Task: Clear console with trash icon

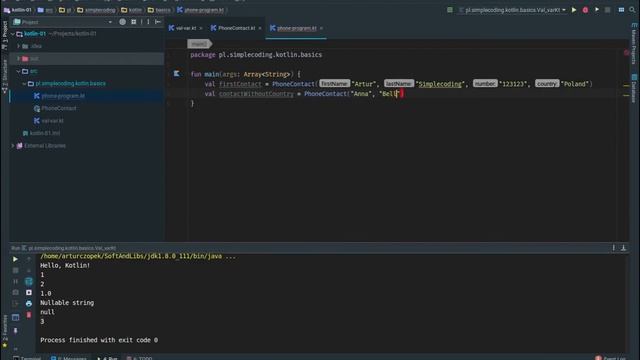Action: coord(29,315)
